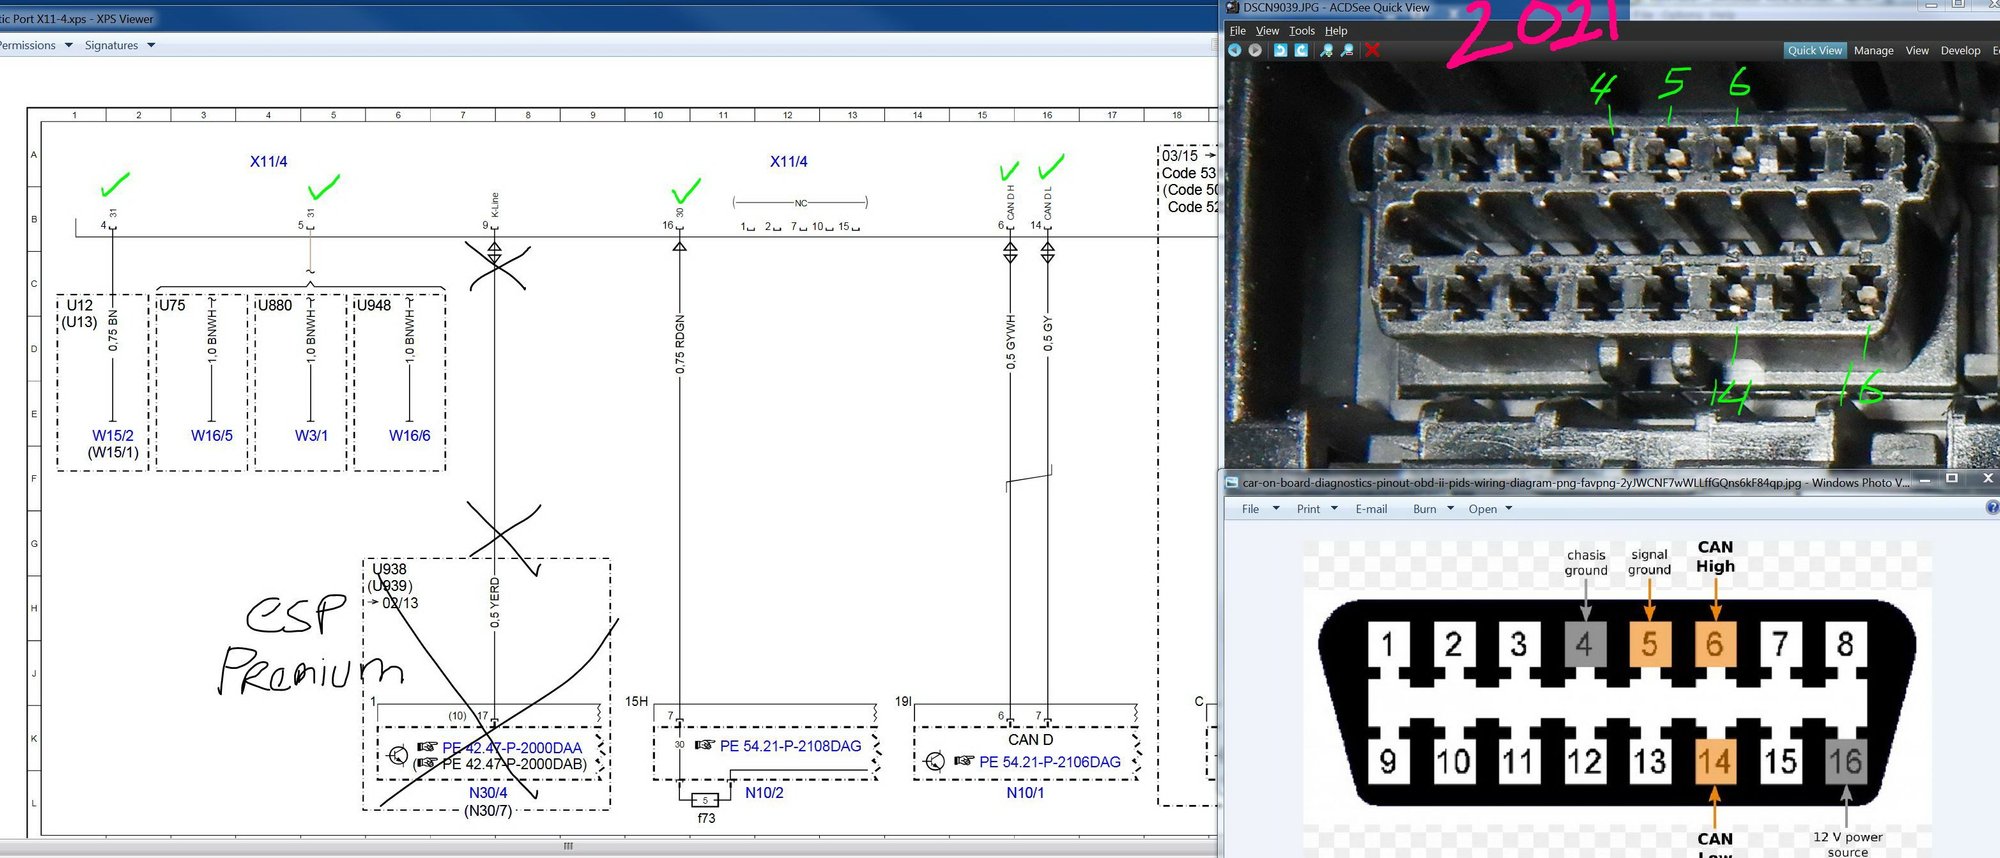The width and height of the screenshot is (2000, 858).
Task: Click the red X delete icon
Action: coord(1372,50)
